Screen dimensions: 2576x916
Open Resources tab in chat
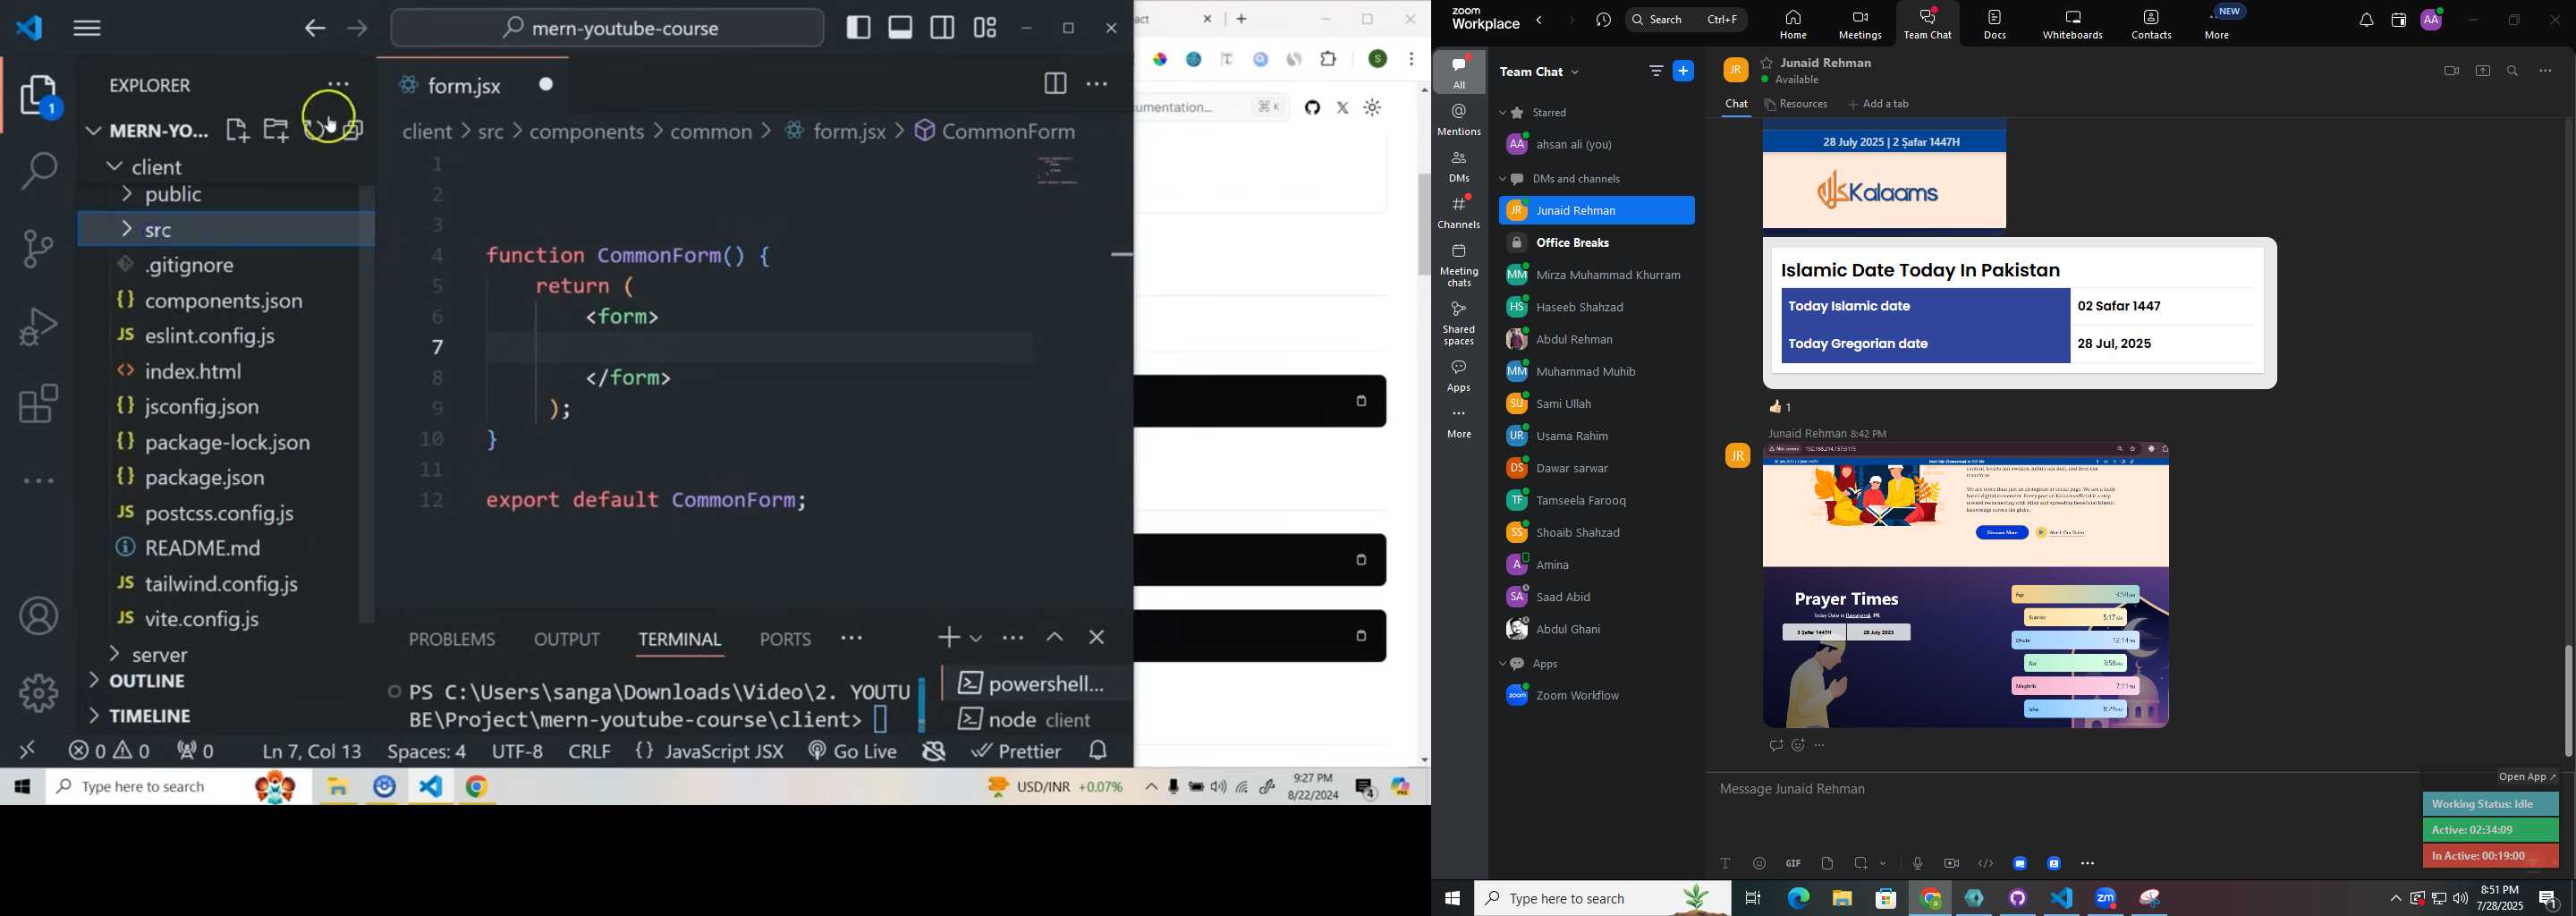point(1797,104)
